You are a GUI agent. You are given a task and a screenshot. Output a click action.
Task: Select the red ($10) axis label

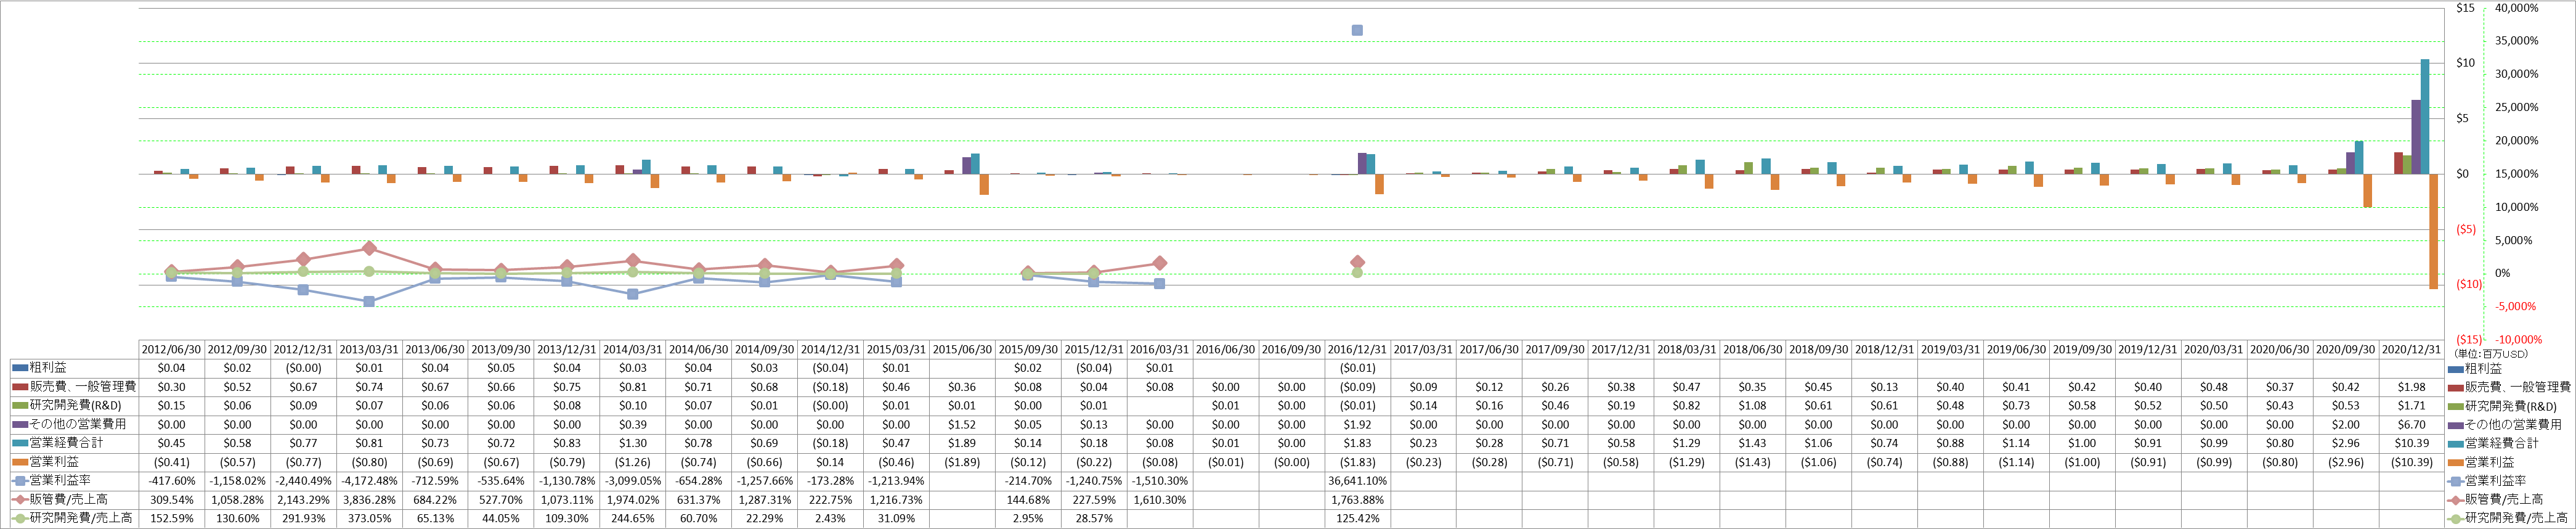(2468, 284)
